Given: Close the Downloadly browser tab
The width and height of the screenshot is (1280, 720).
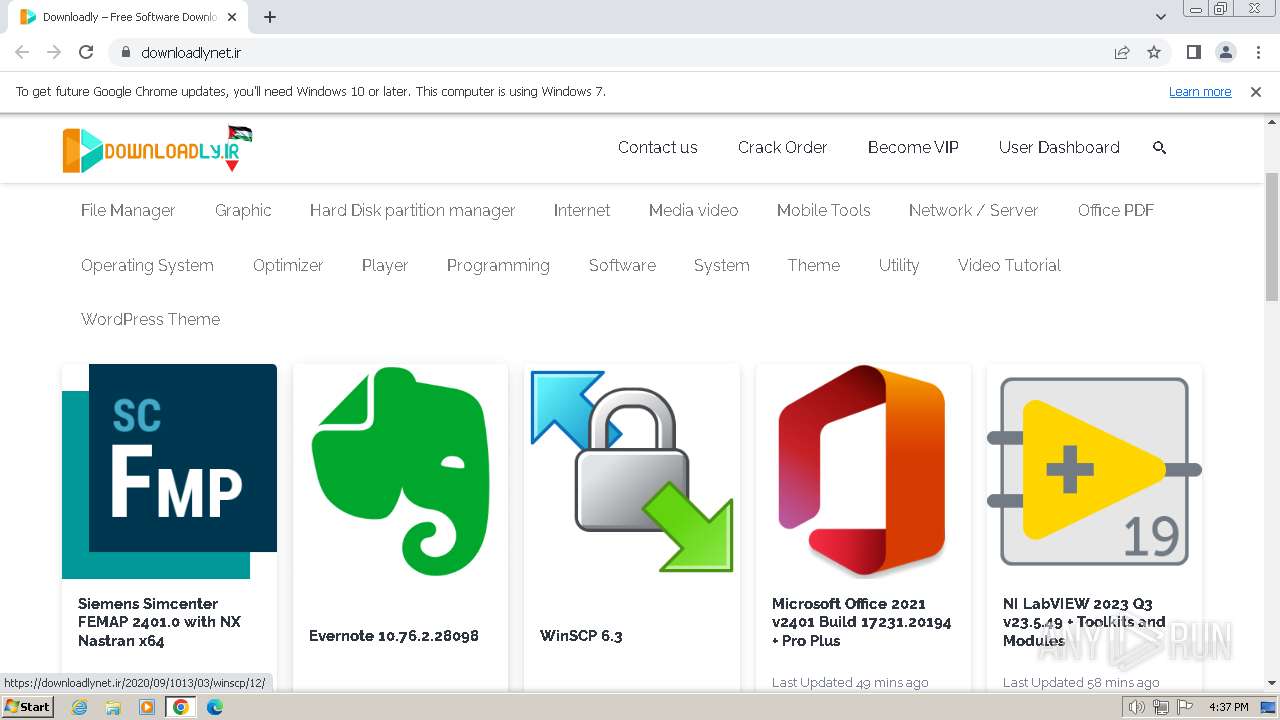Looking at the screenshot, I should [x=232, y=17].
